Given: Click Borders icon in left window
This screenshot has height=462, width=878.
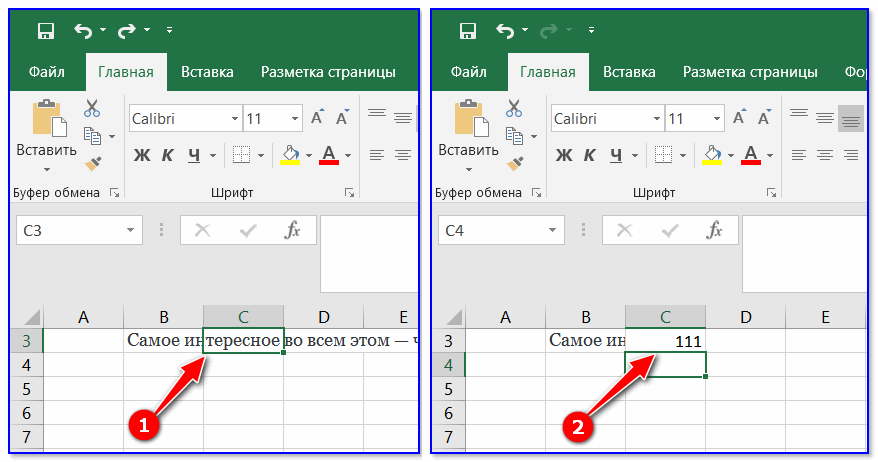Looking at the screenshot, I should 241,155.
